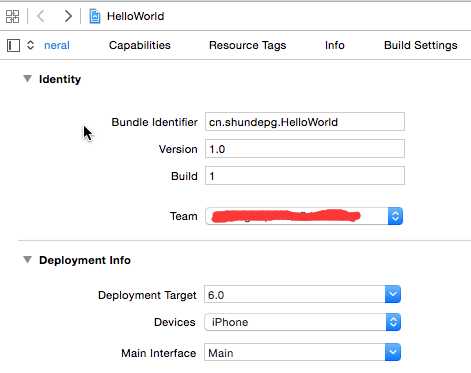Open the related items grid icon
Screen dimensions: 471x373
13,16
